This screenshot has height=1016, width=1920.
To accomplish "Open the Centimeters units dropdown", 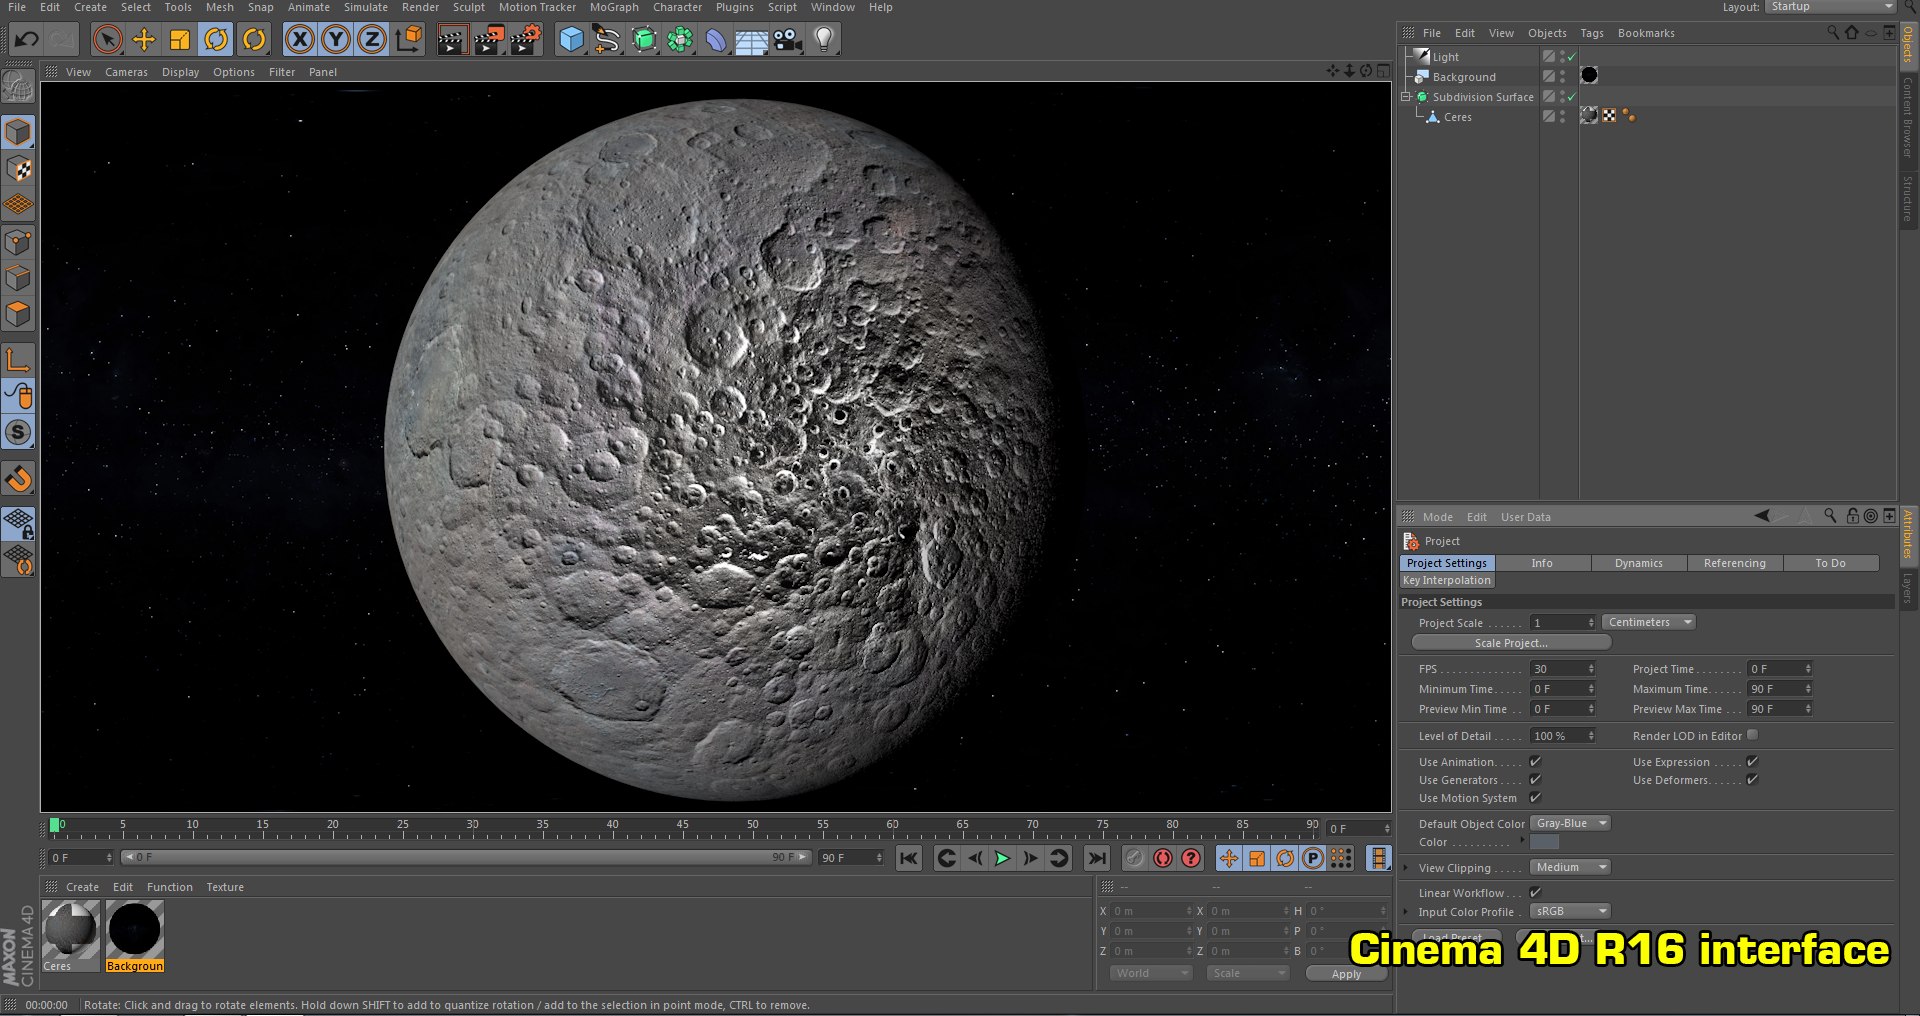I will pyautogui.click(x=1648, y=622).
